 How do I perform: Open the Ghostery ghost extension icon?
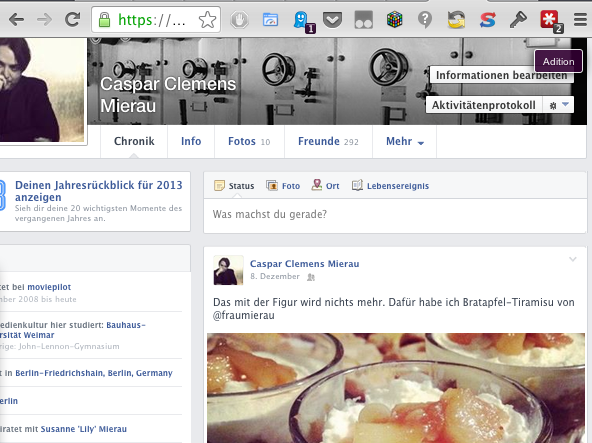click(302, 20)
